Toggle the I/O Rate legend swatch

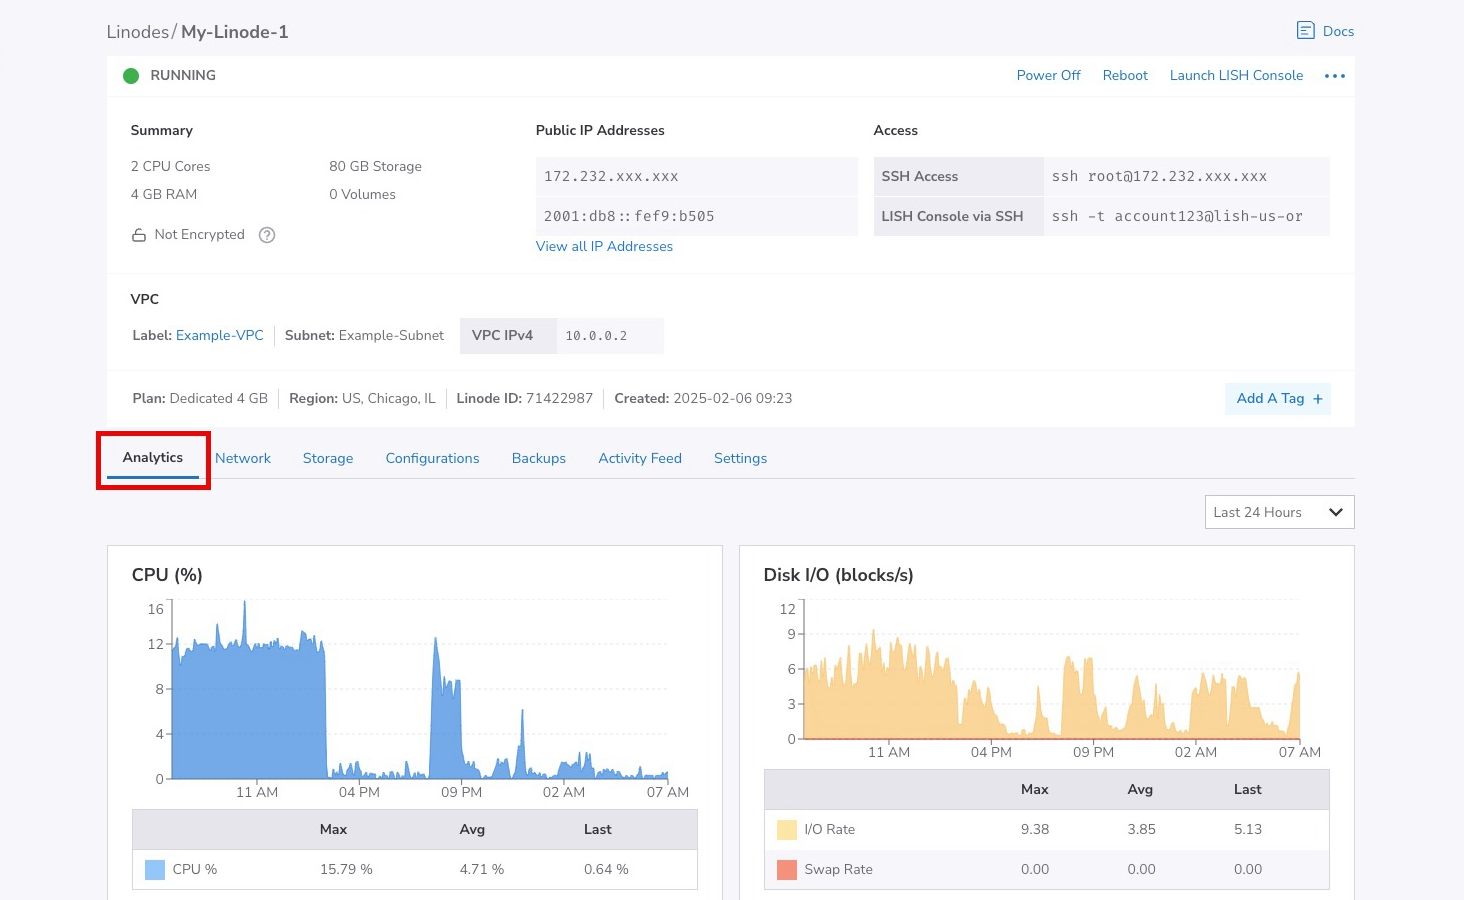(x=786, y=830)
